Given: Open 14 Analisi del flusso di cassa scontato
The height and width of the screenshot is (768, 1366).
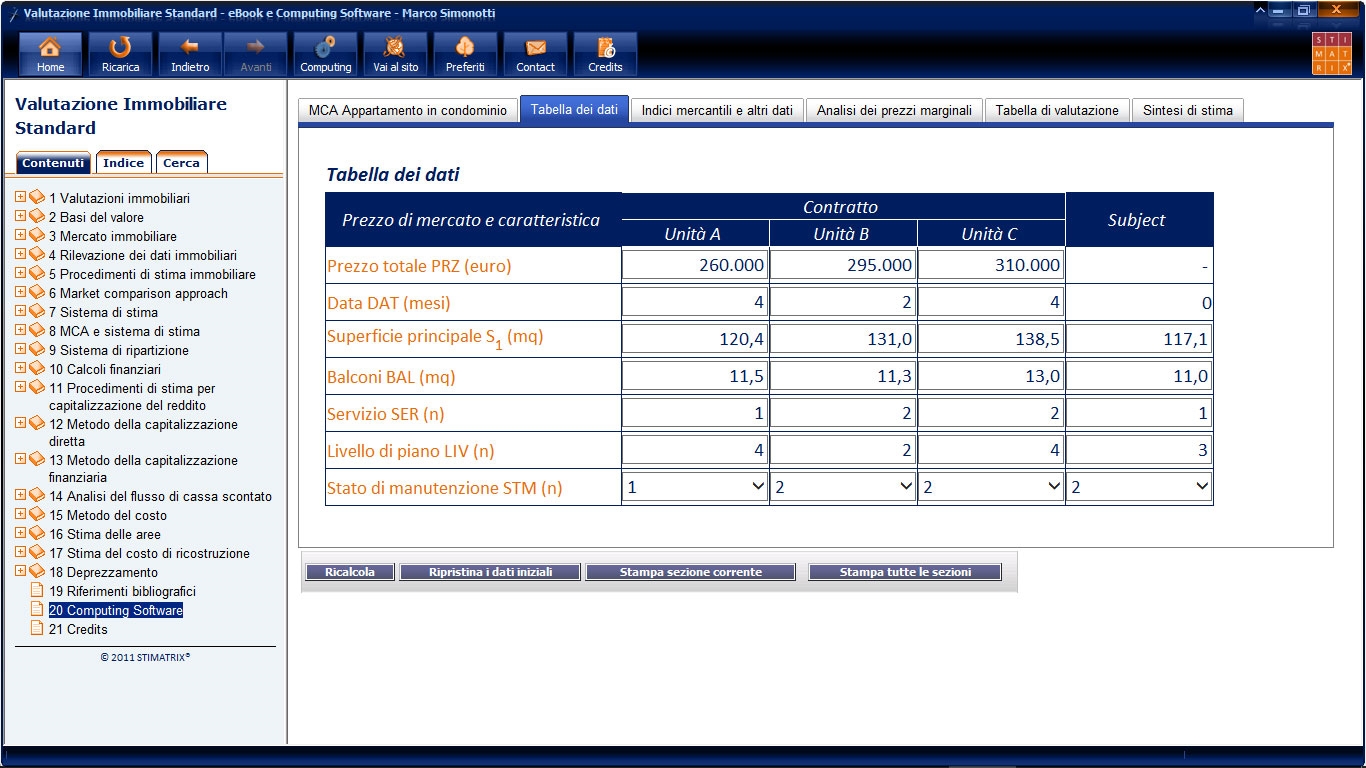Looking at the screenshot, I should (x=160, y=496).
